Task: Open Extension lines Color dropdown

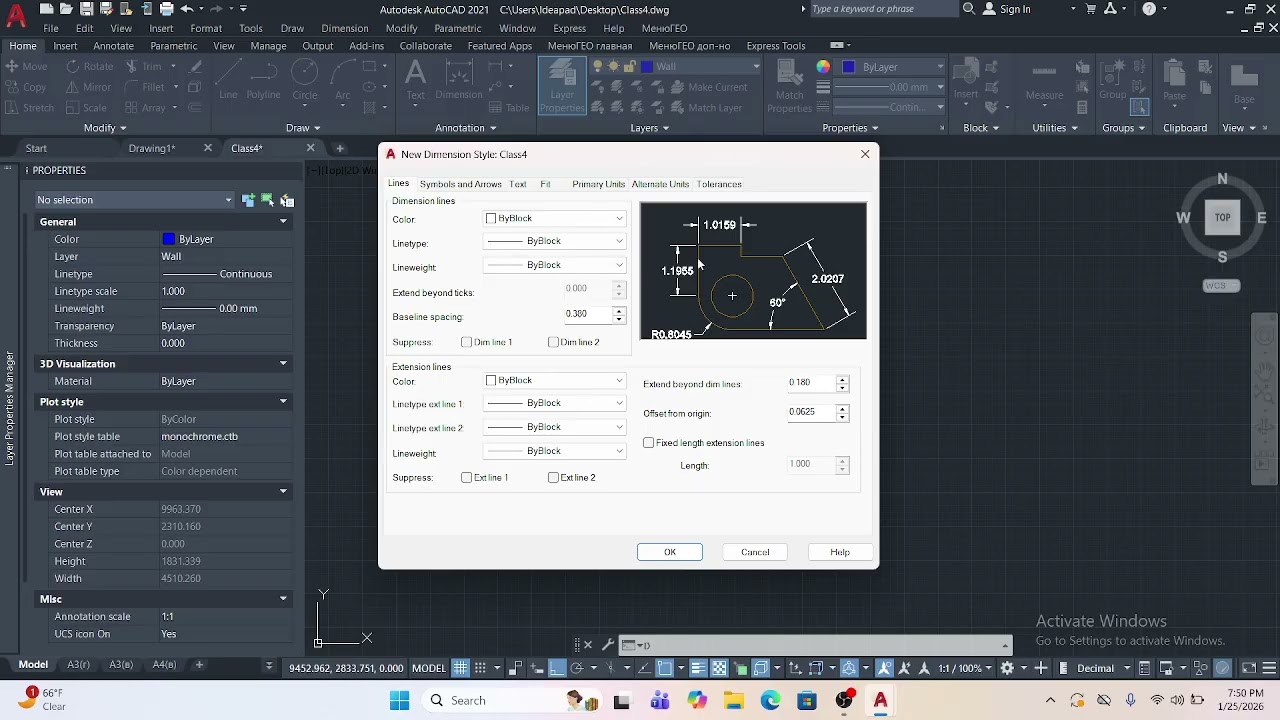Action: click(555, 381)
